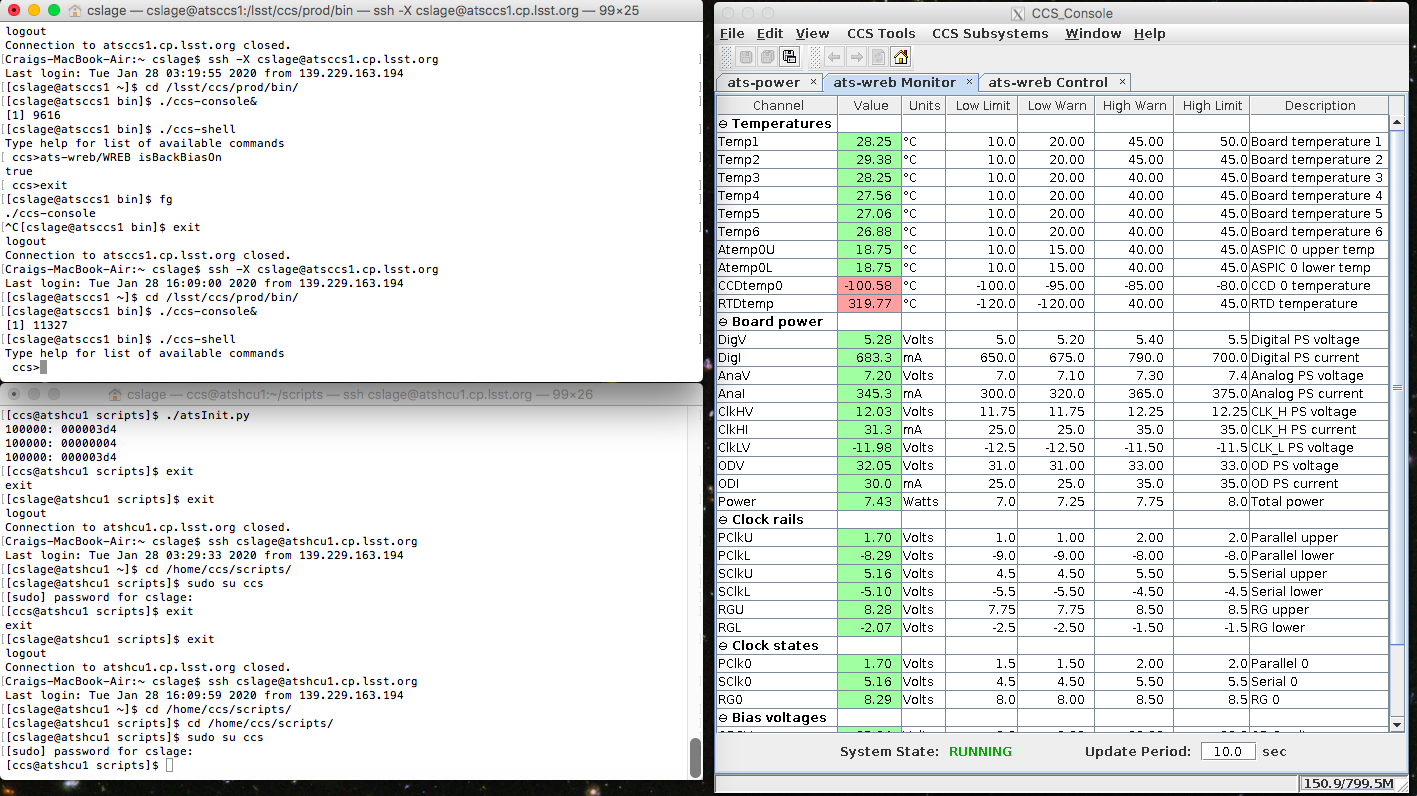
Task: Click the monitor table vertical scrollbar thumb
Action: pos(1397,385)
